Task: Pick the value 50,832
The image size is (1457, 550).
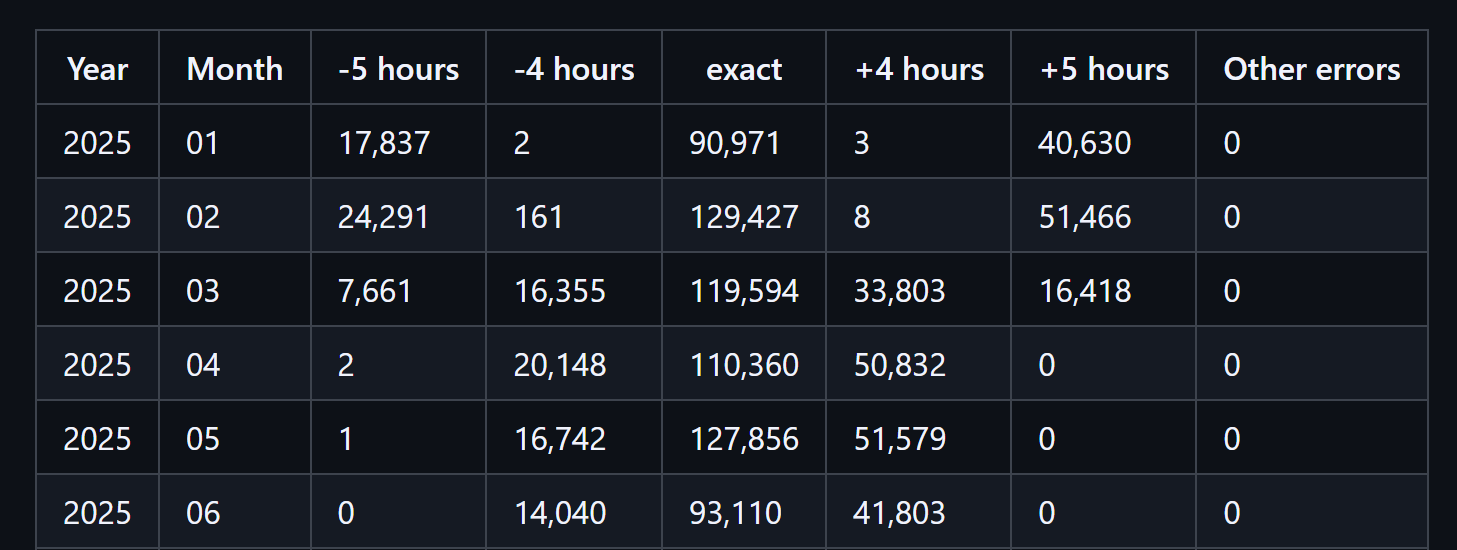Action: click(900, 365)
